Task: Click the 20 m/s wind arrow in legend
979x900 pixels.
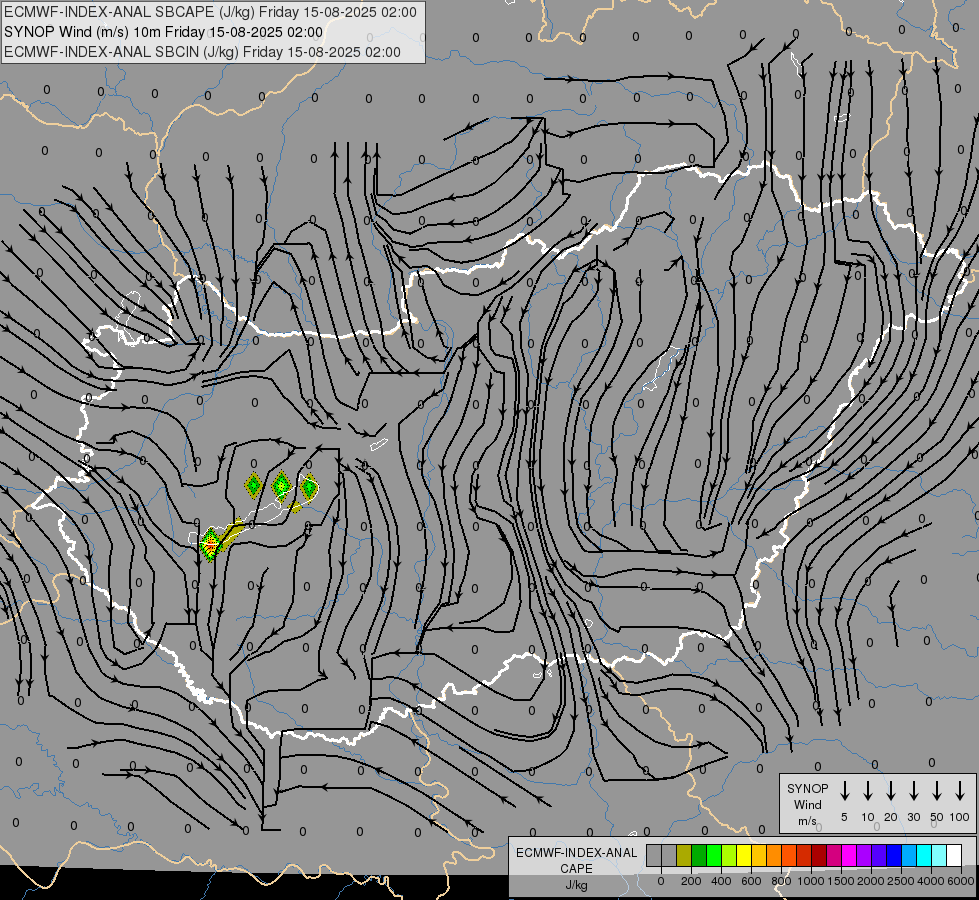Action: [890, 791]
